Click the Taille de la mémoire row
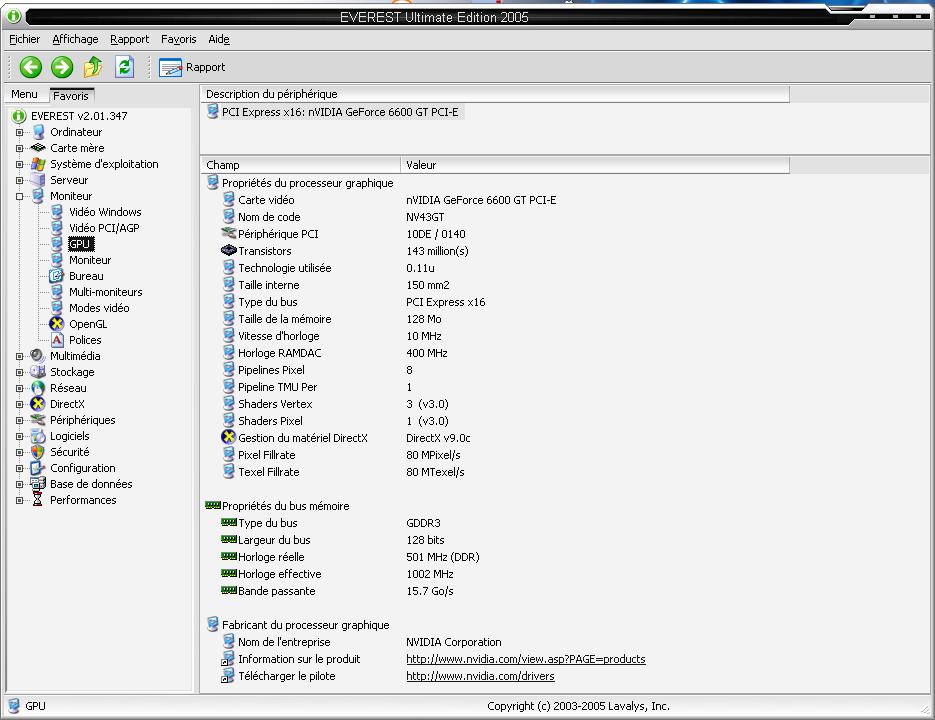The image size is (935, 720). pos(495,319)
